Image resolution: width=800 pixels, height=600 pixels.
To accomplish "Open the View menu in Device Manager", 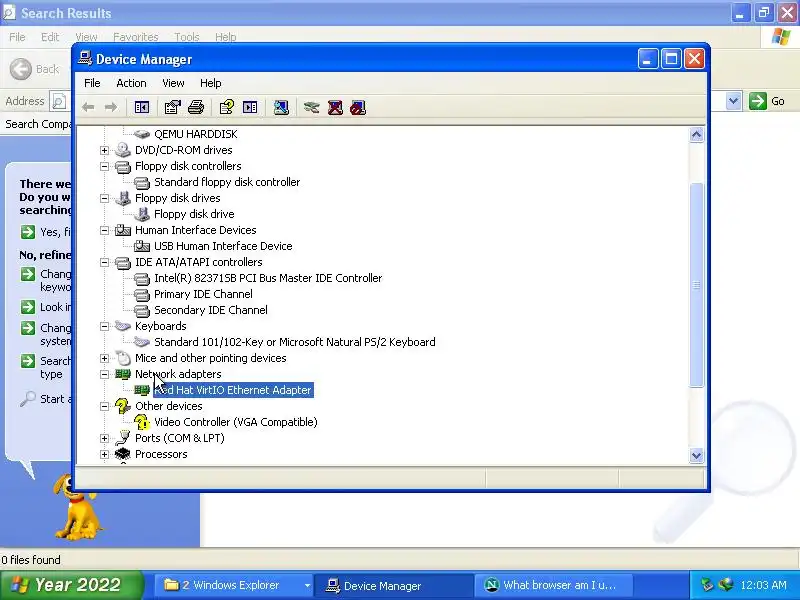I will click(x=173, y=83).
